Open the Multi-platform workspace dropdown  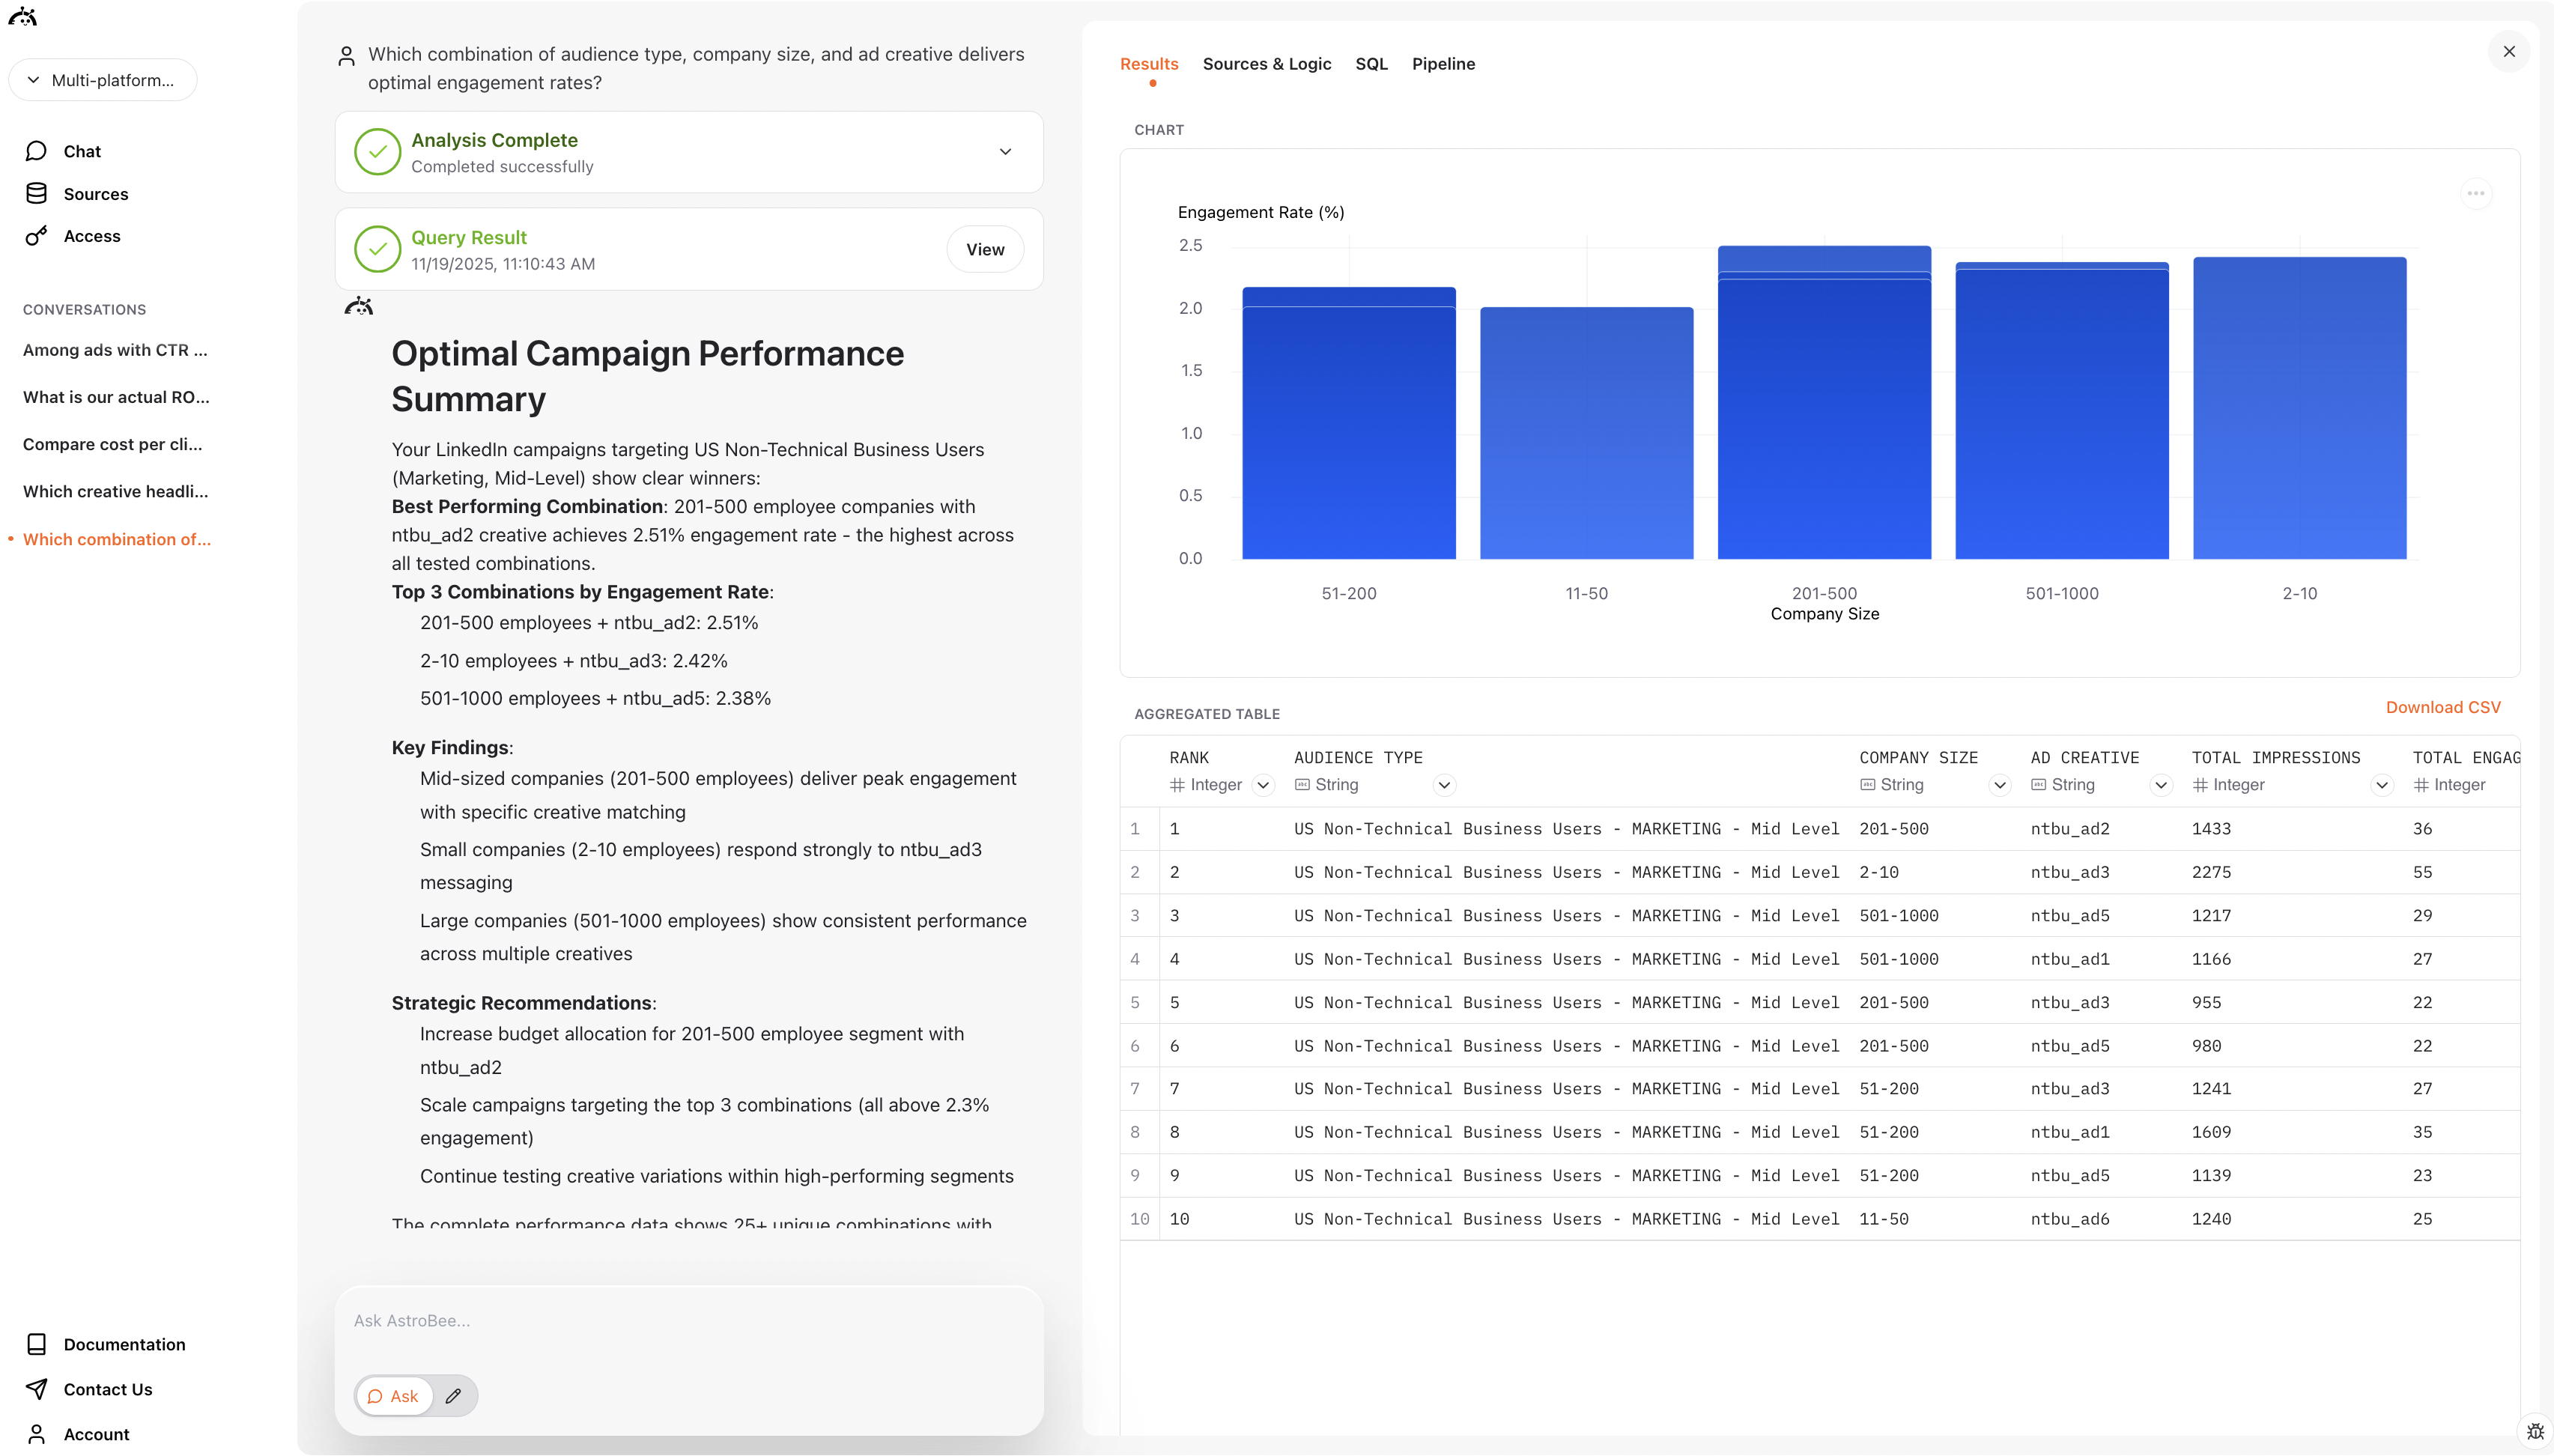[102, 80]
